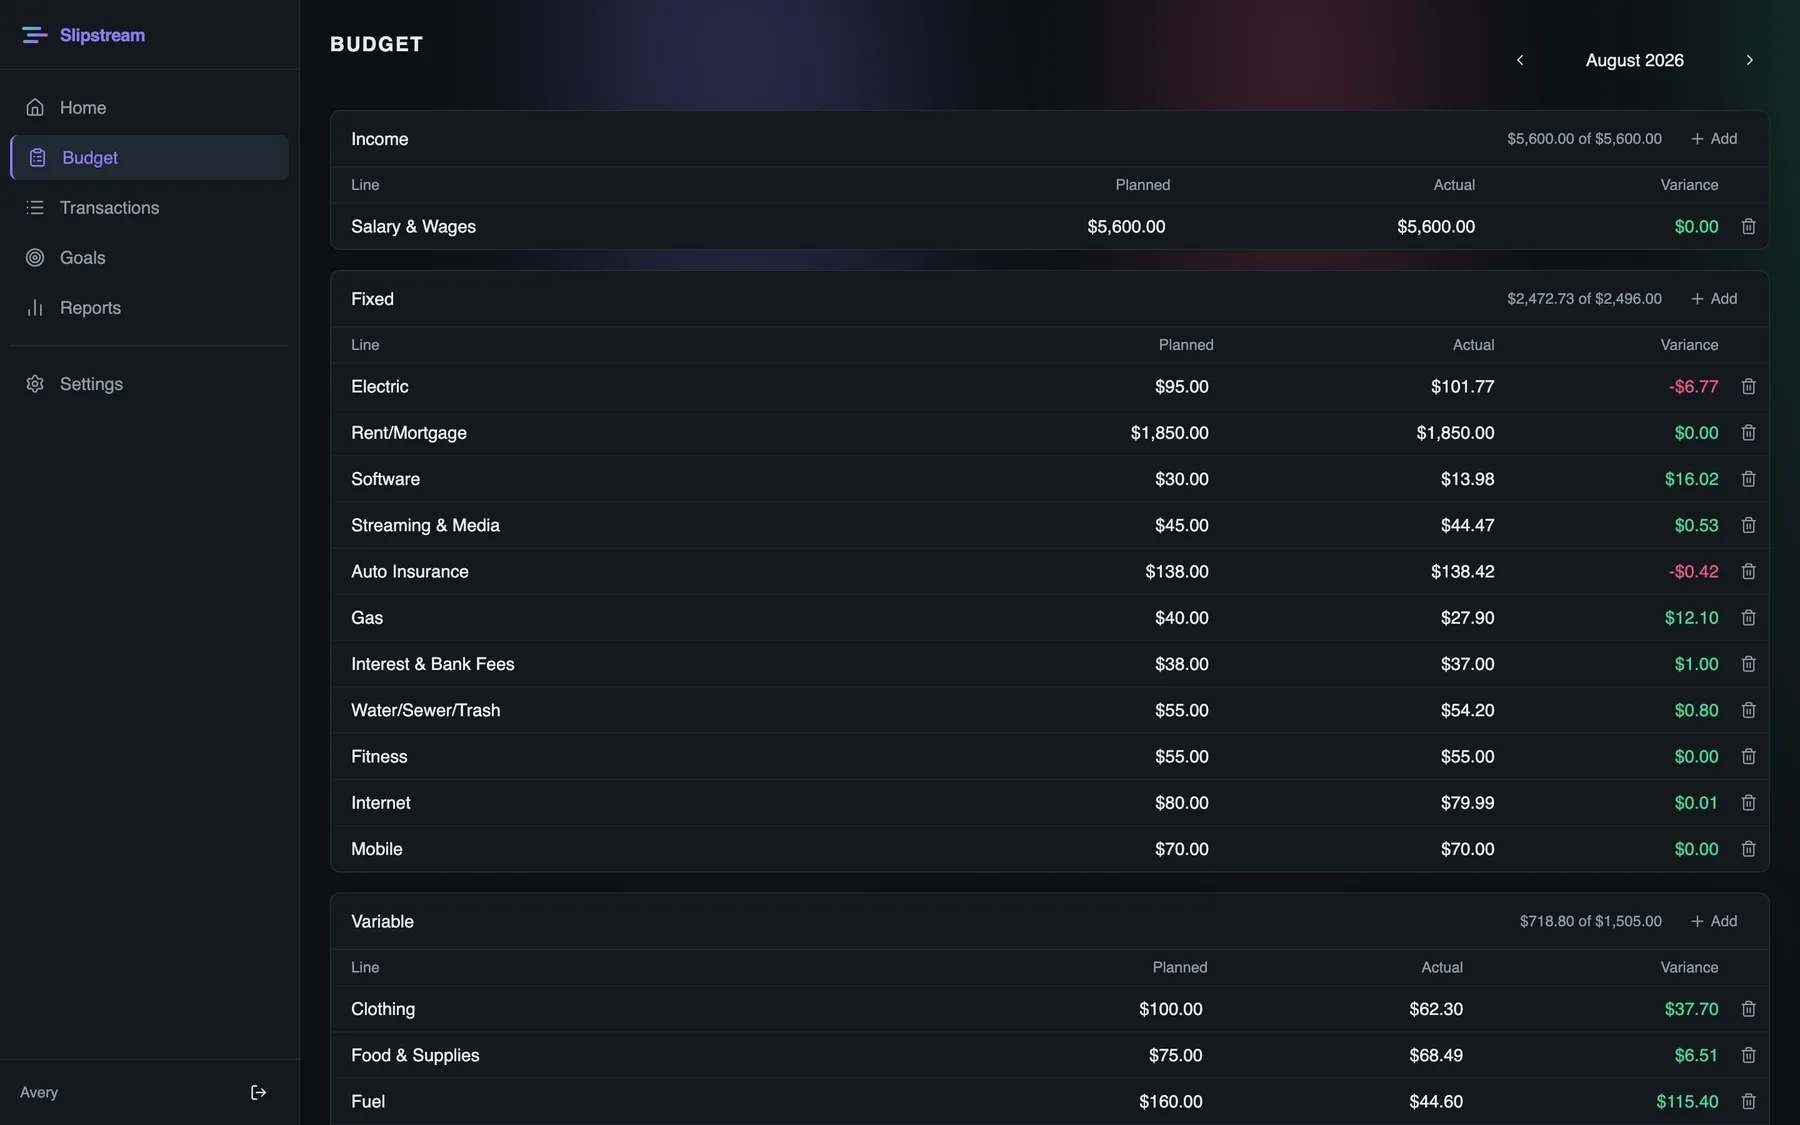Delete the Fuel budget line
1800x1125 pixels.
1748,1101
